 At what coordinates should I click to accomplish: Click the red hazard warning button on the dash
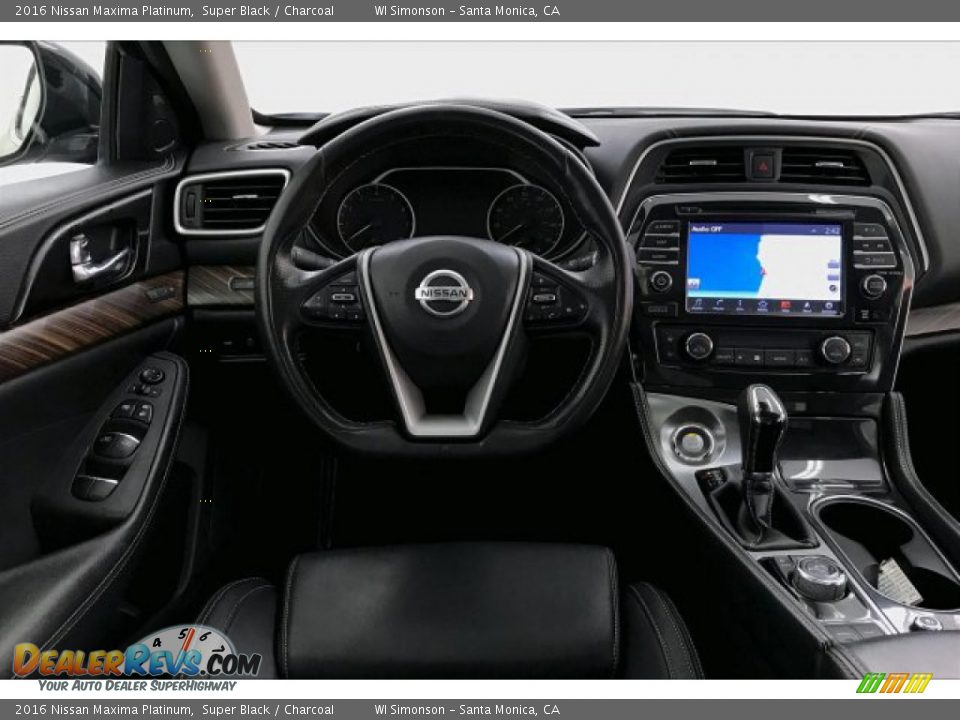[x=763, y=164]
